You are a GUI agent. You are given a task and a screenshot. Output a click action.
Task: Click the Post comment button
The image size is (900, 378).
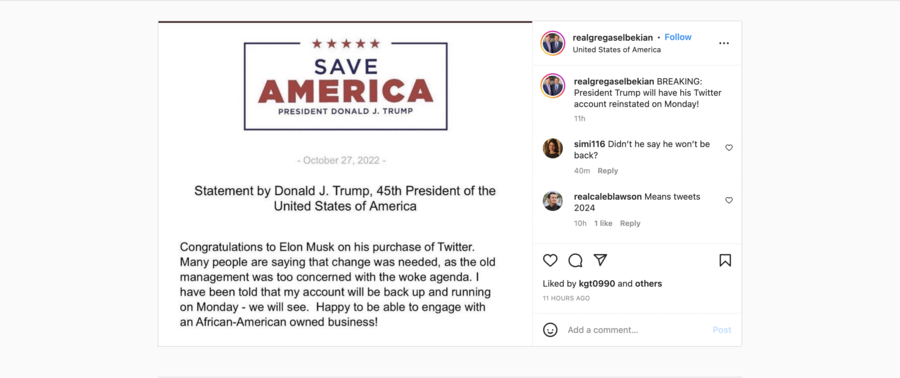(722, 330)
